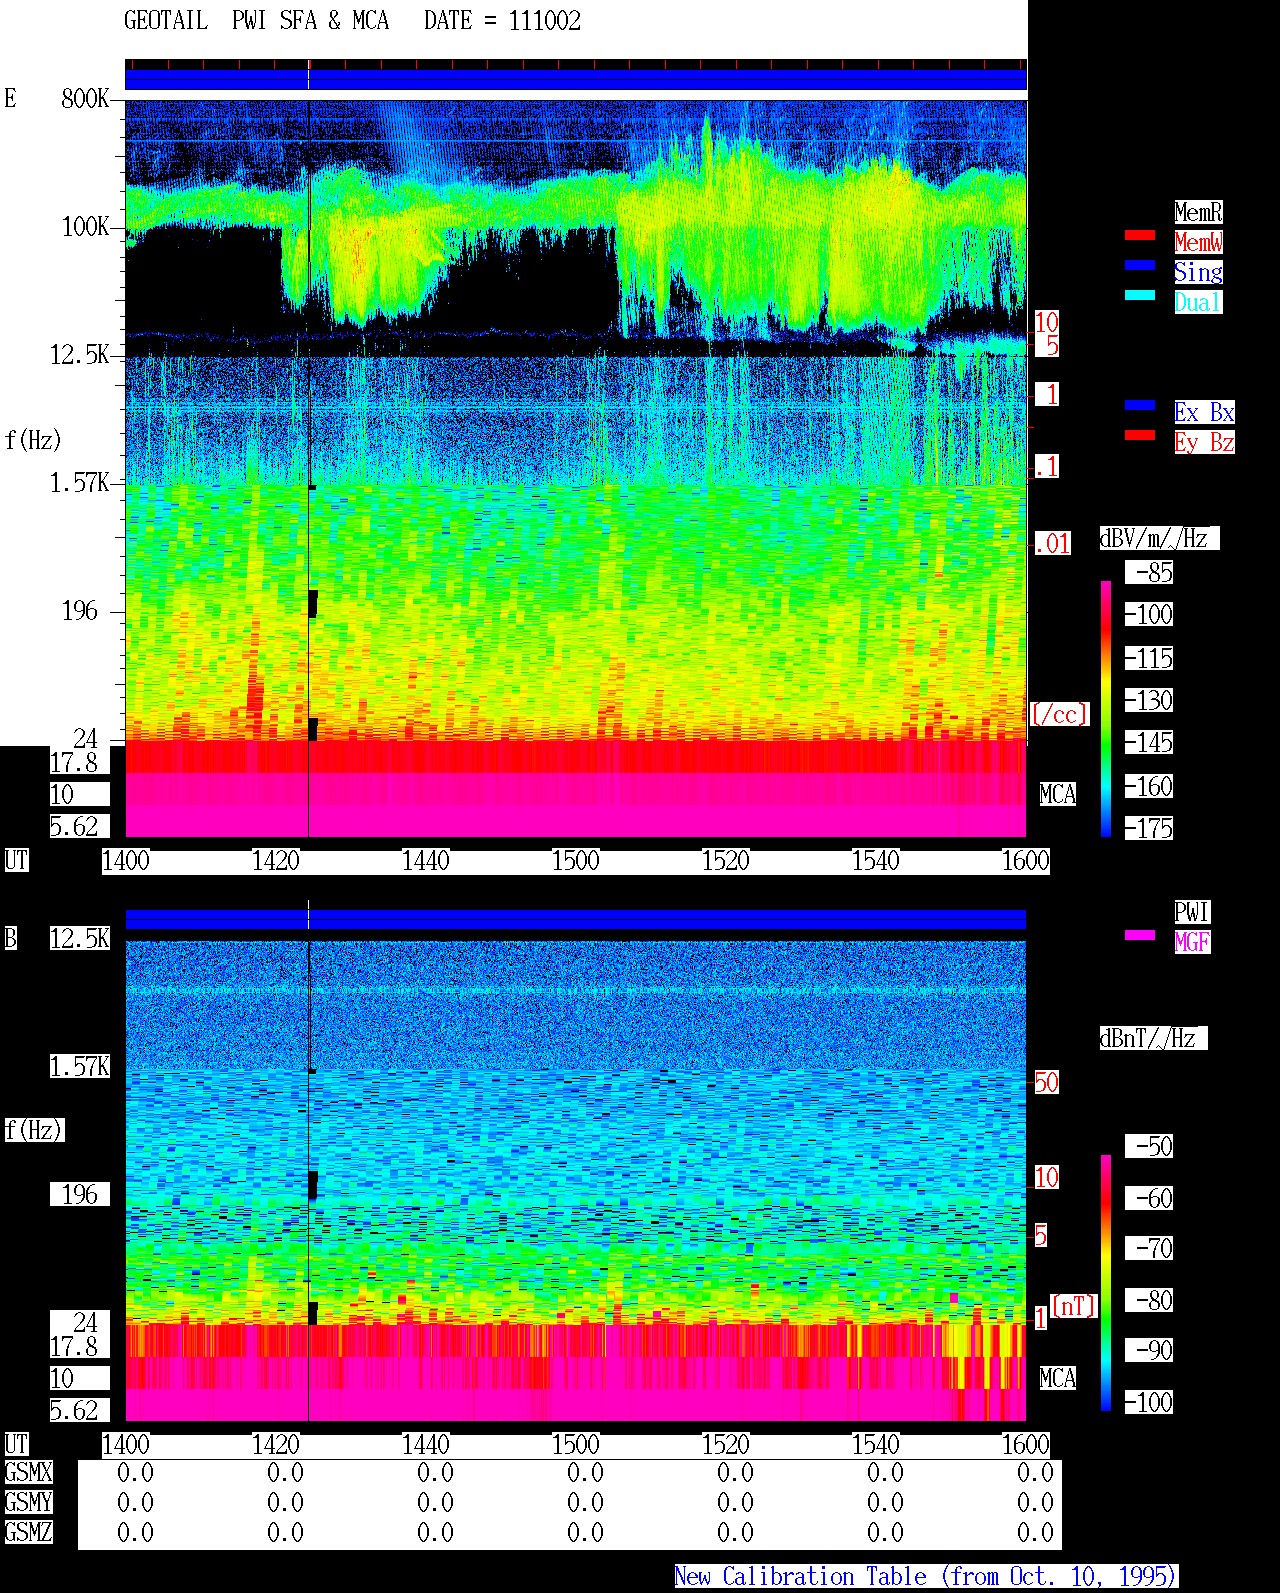Click the -80 magnetic color scale value
Image resolution: width=1280 pixels, height=1593 pixels.
pyautogui.click(x=1149, y=1300)
